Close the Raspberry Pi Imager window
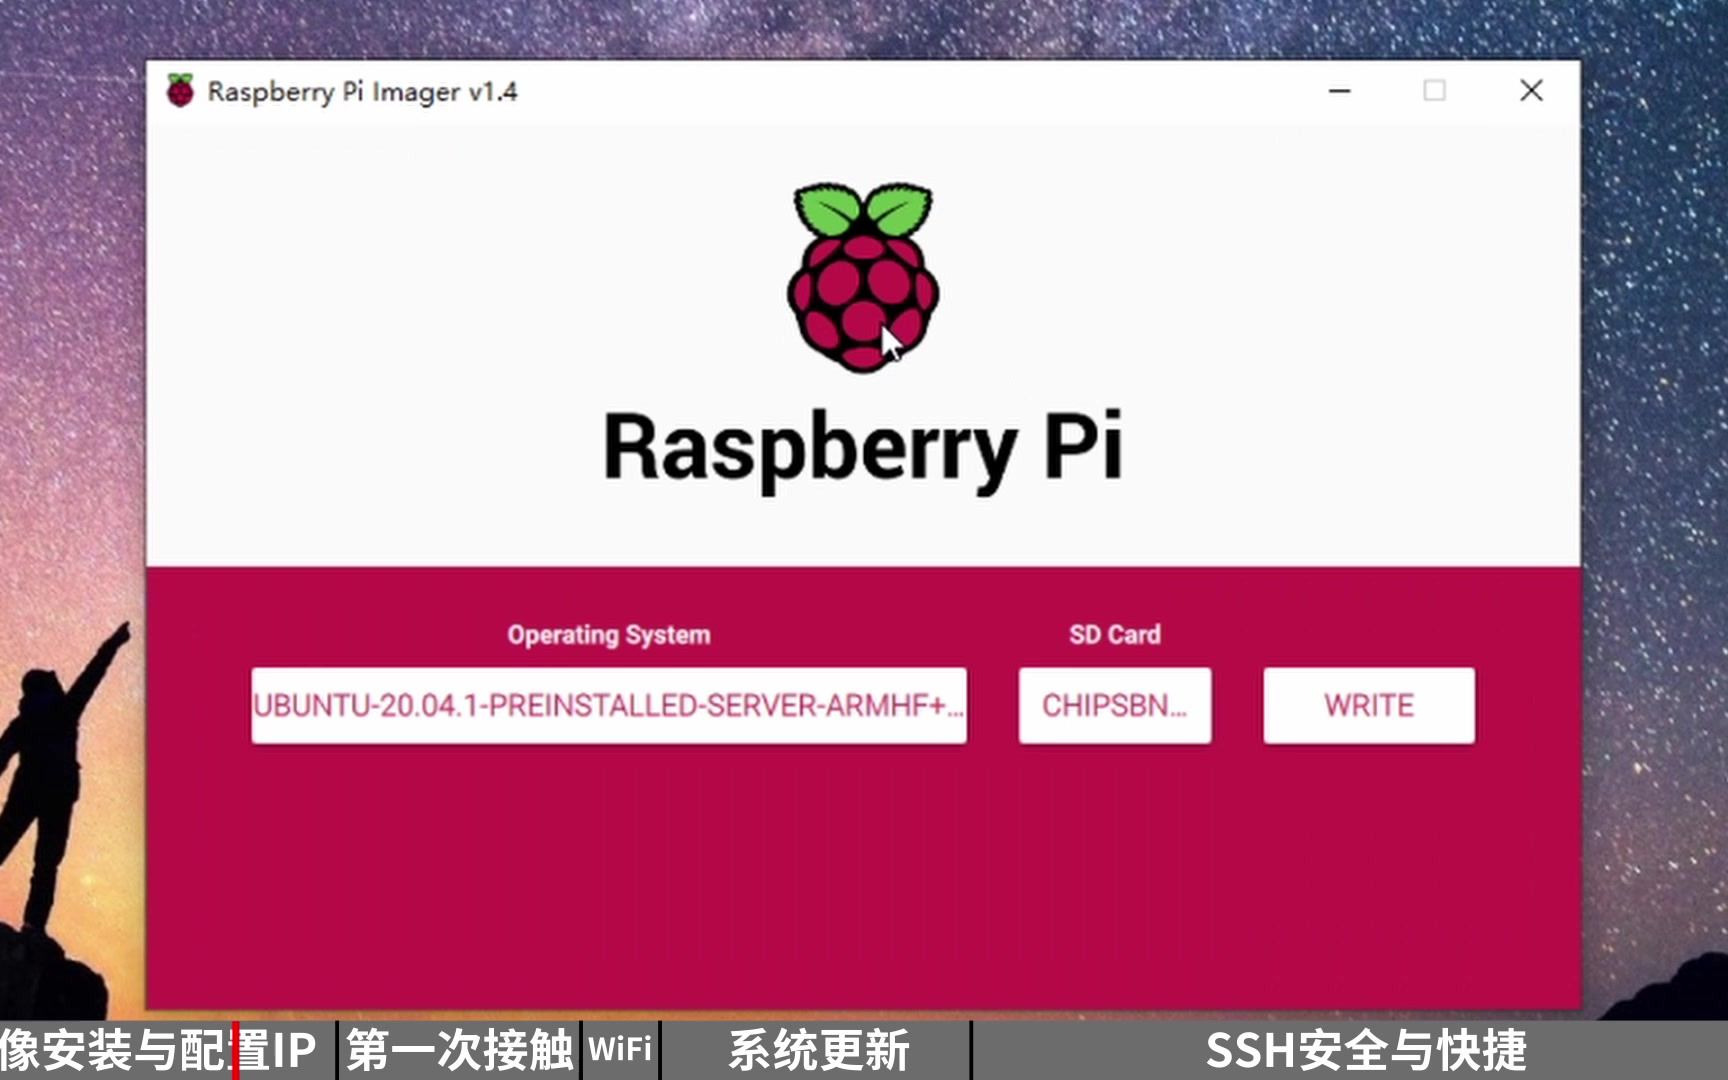The image size is (1728, 1080). (1531, 91)
